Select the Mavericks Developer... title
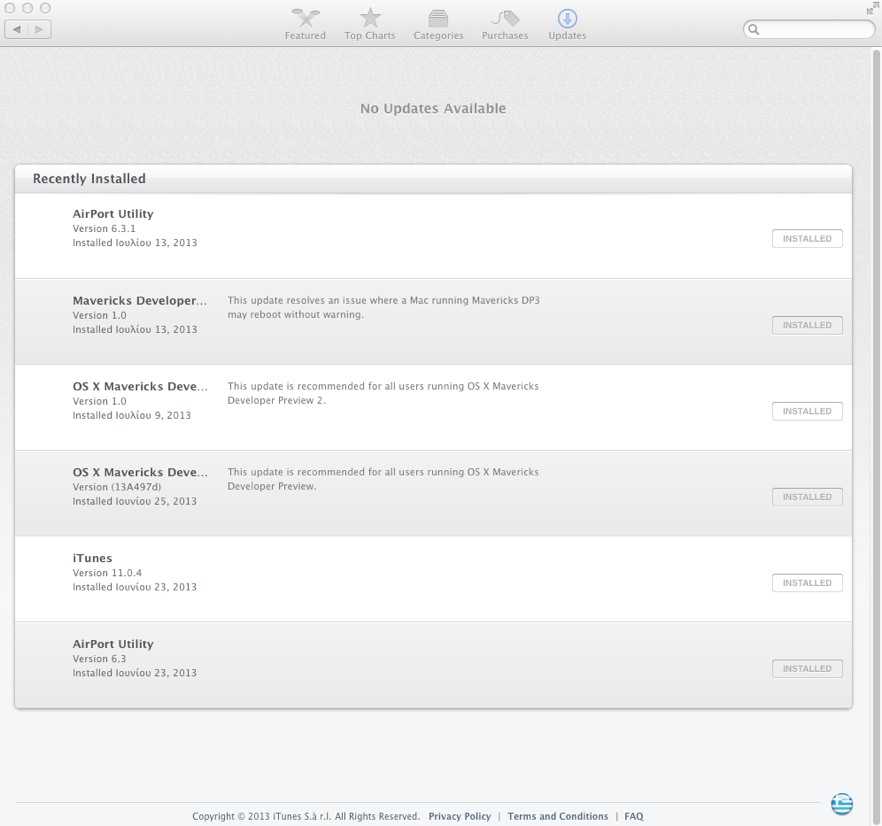This screenshot has width=882, height=826. [140, 300]
